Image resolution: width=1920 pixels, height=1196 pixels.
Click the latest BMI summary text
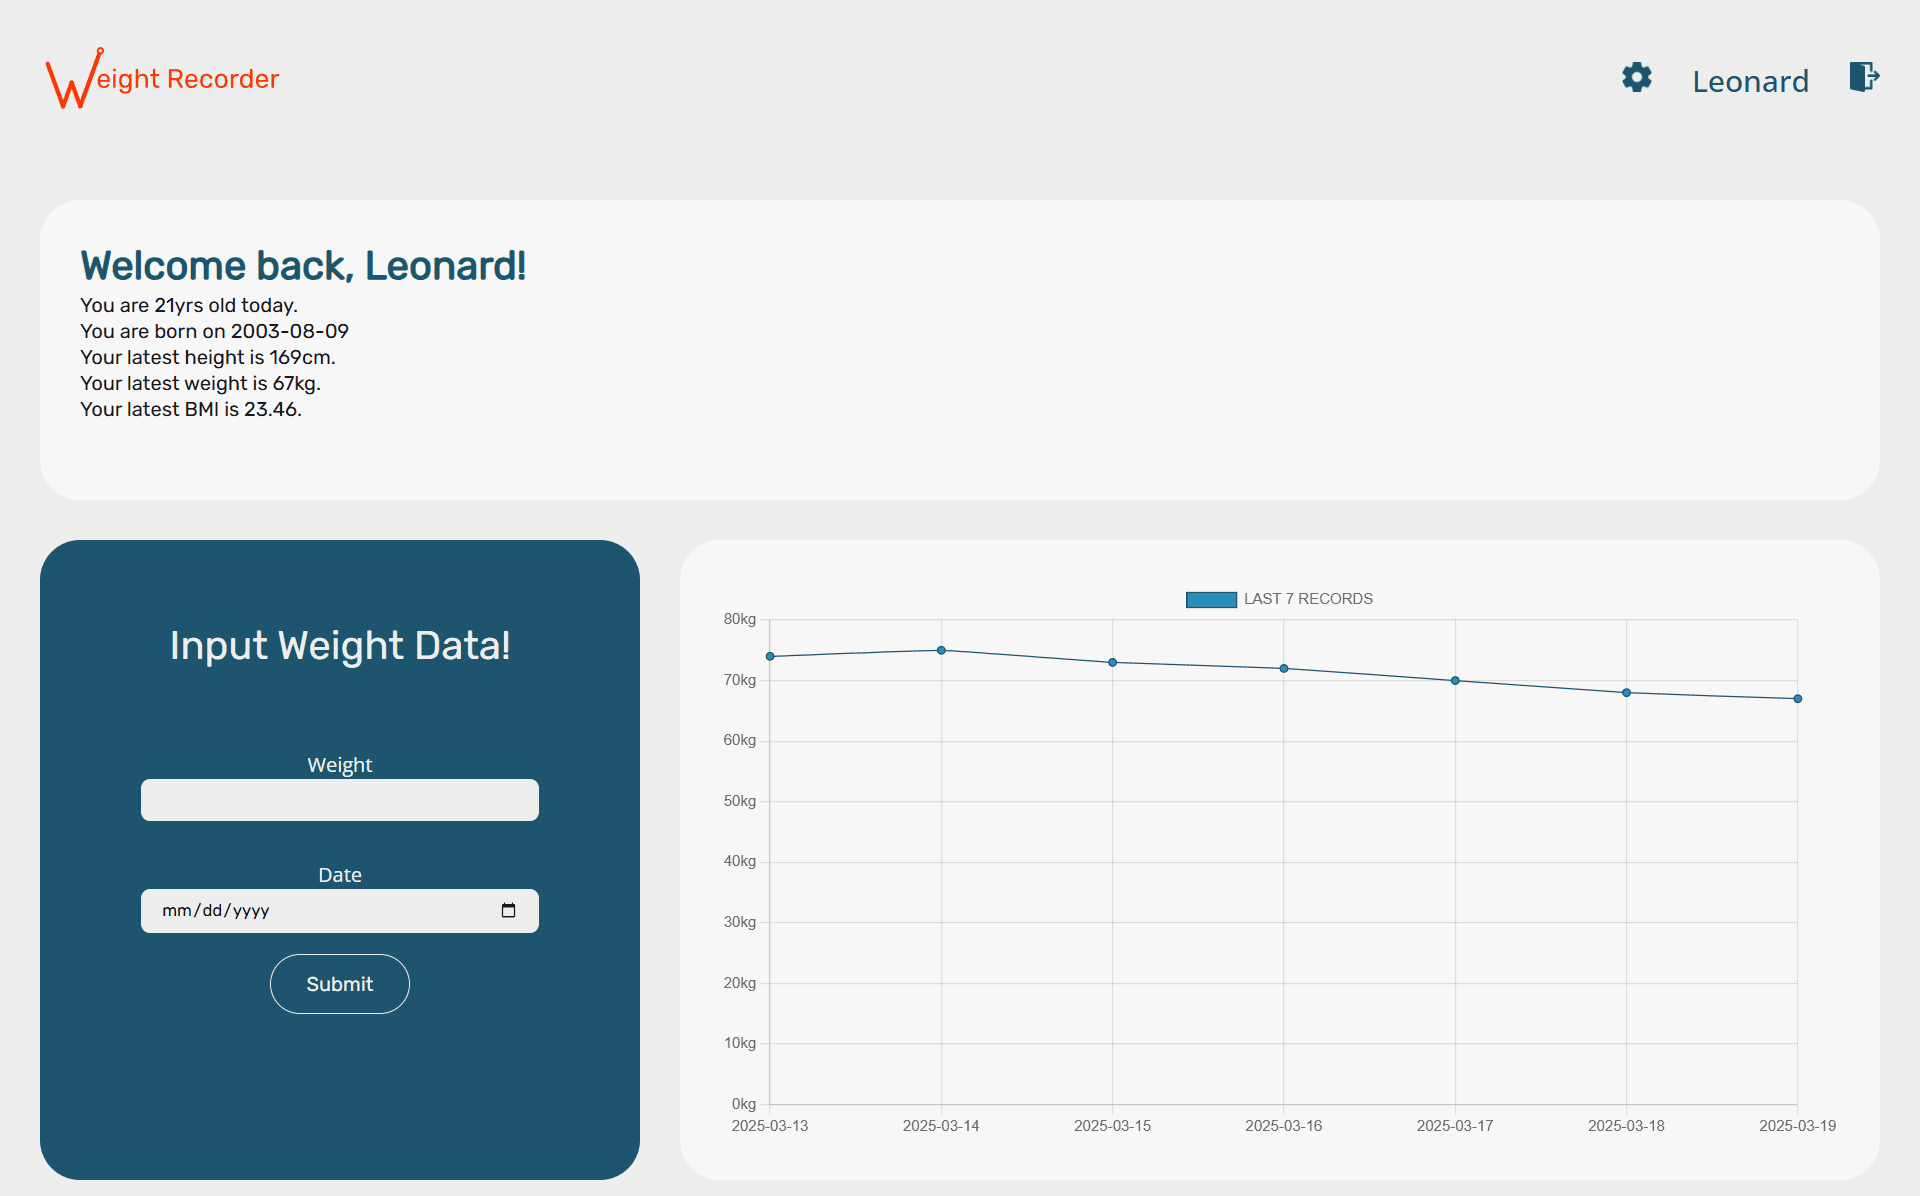(190, 408)
